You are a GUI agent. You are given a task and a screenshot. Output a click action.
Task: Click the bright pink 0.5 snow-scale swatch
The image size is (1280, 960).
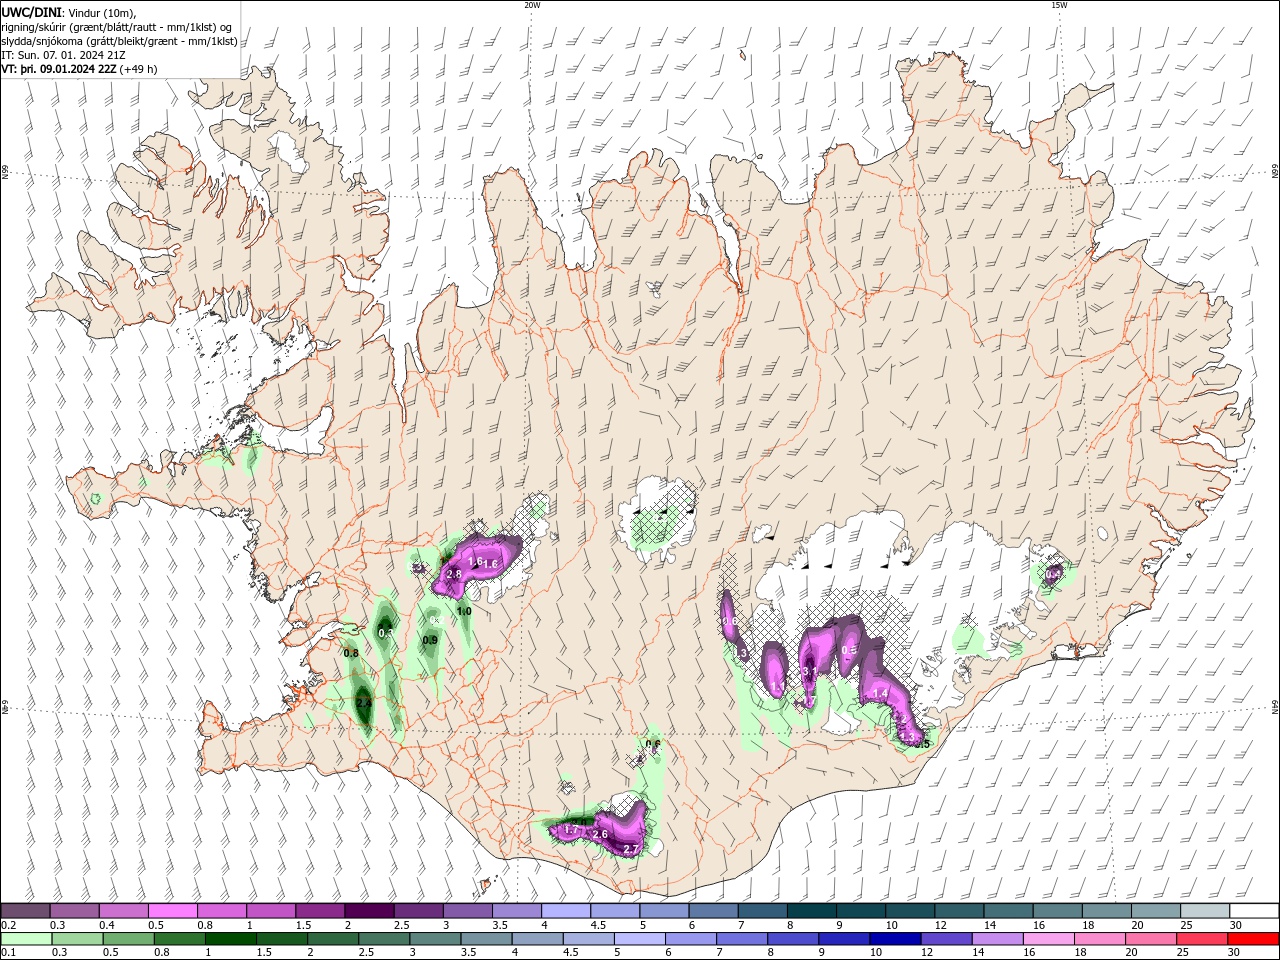point(172,910)
